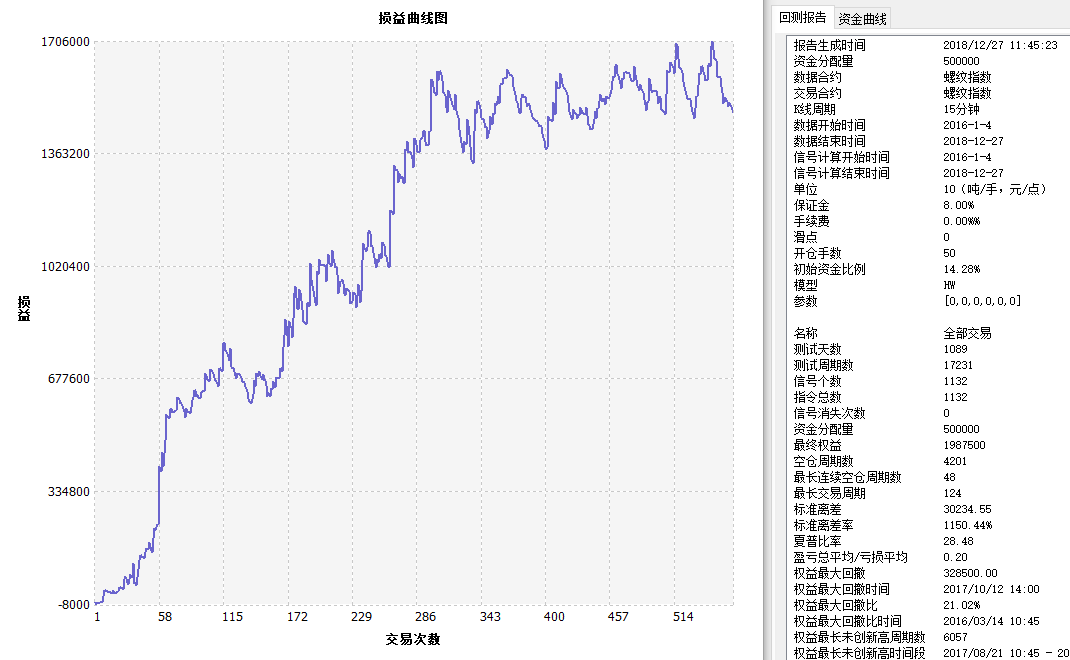Click the 交易次数 x-axis label
1070x660 pixels.
413,639
